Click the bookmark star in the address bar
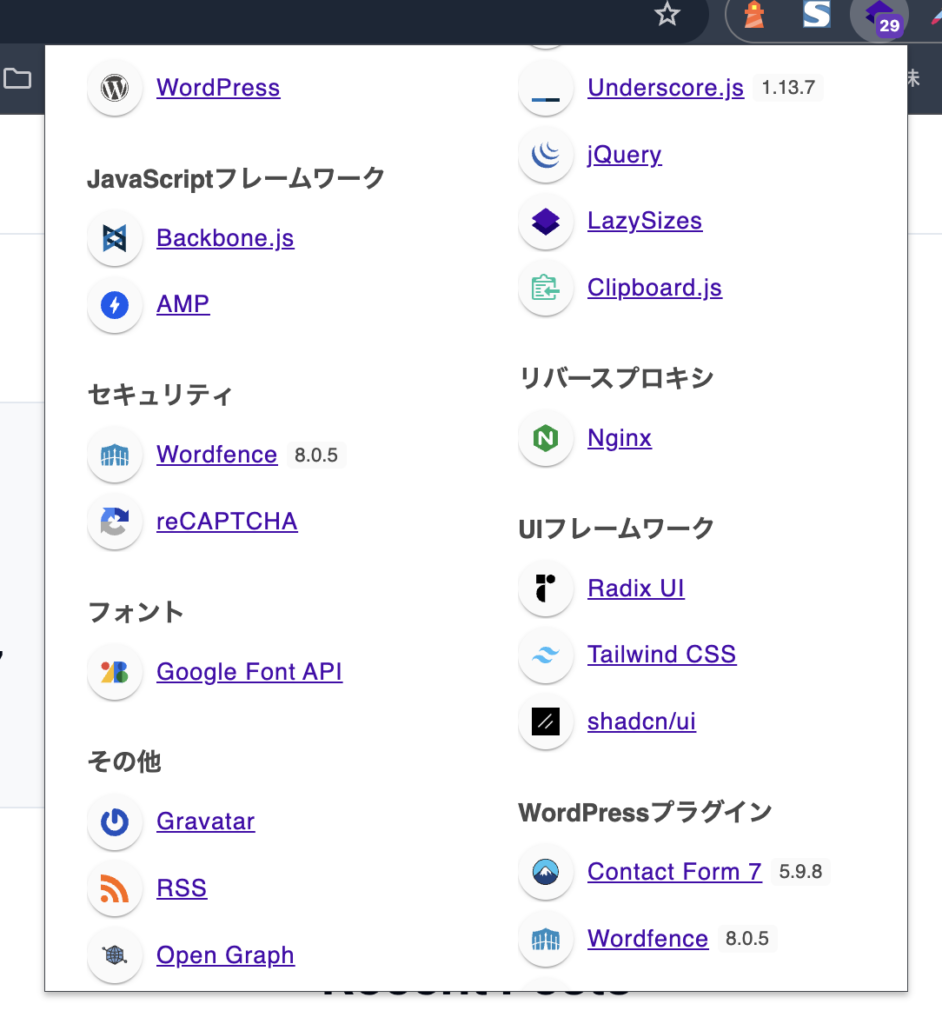Image resolution: width=942 pixels, height=1024 pixels. click(667, 14)
